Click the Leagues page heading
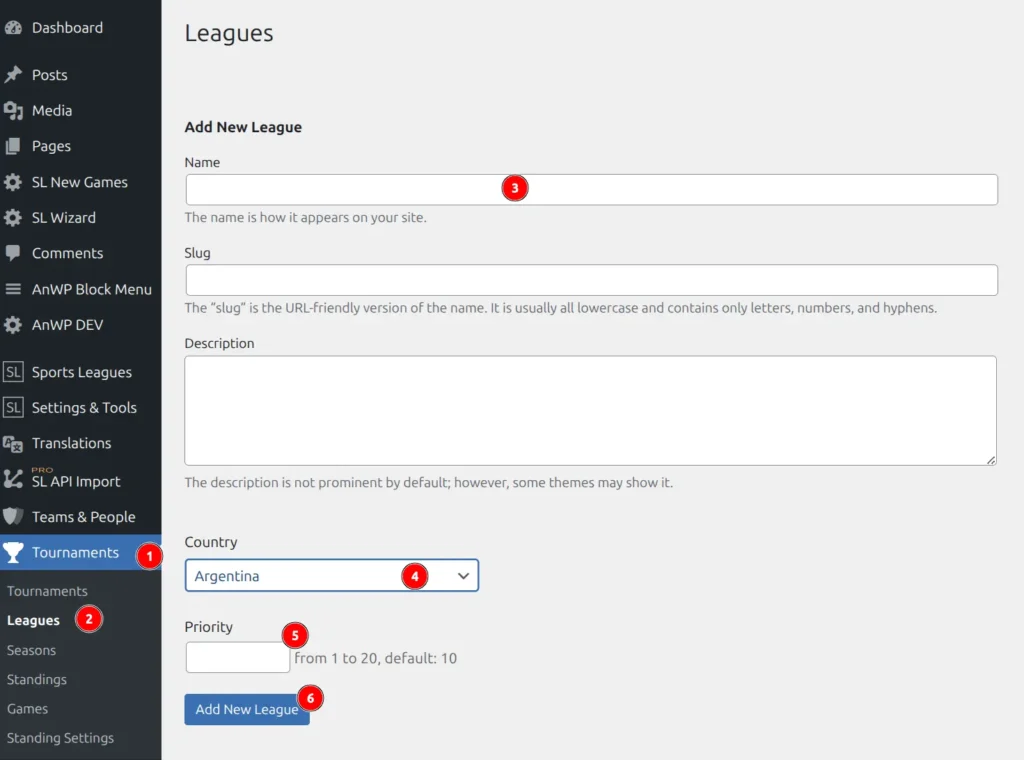Image resolution: width=1024 pixels, height=760 pixels. (x=229, y=33)
